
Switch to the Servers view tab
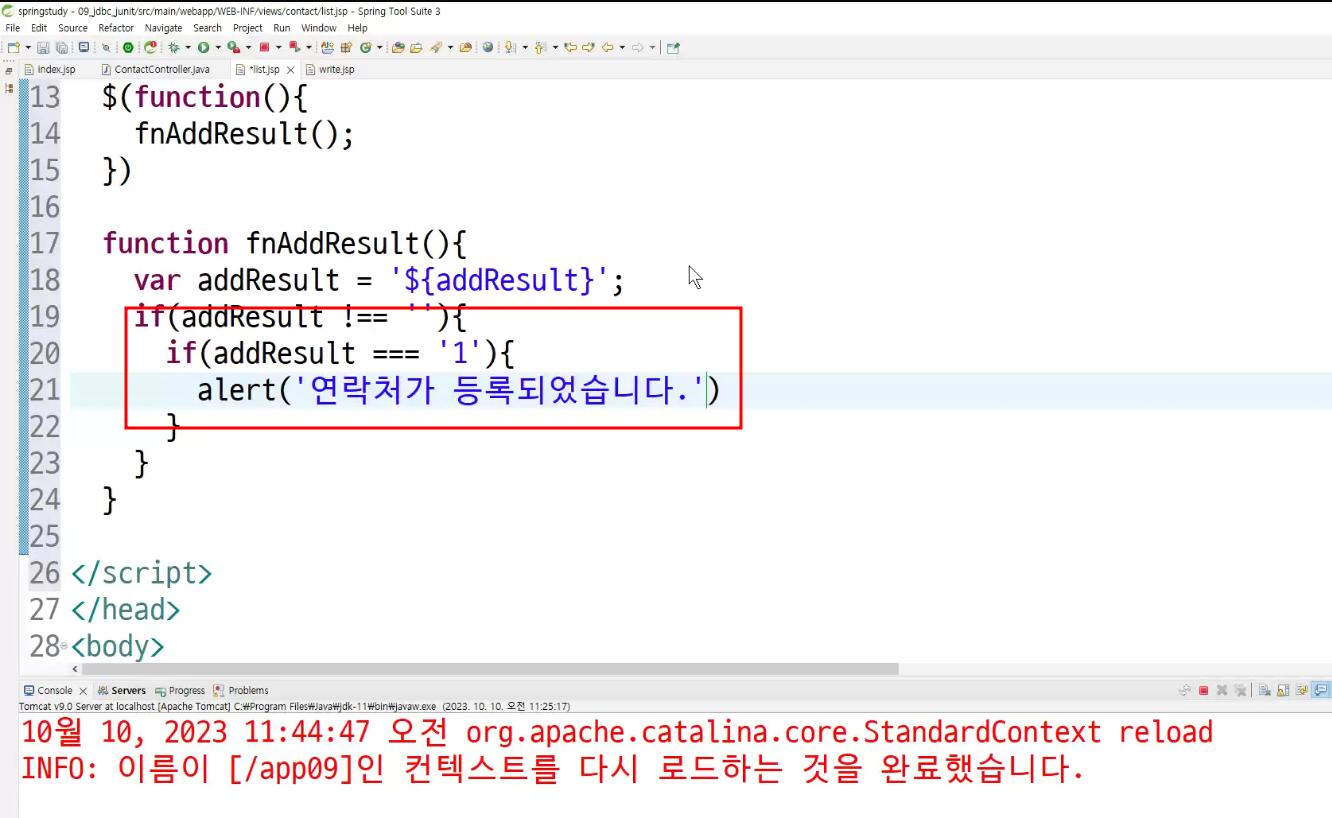point(121,690)
